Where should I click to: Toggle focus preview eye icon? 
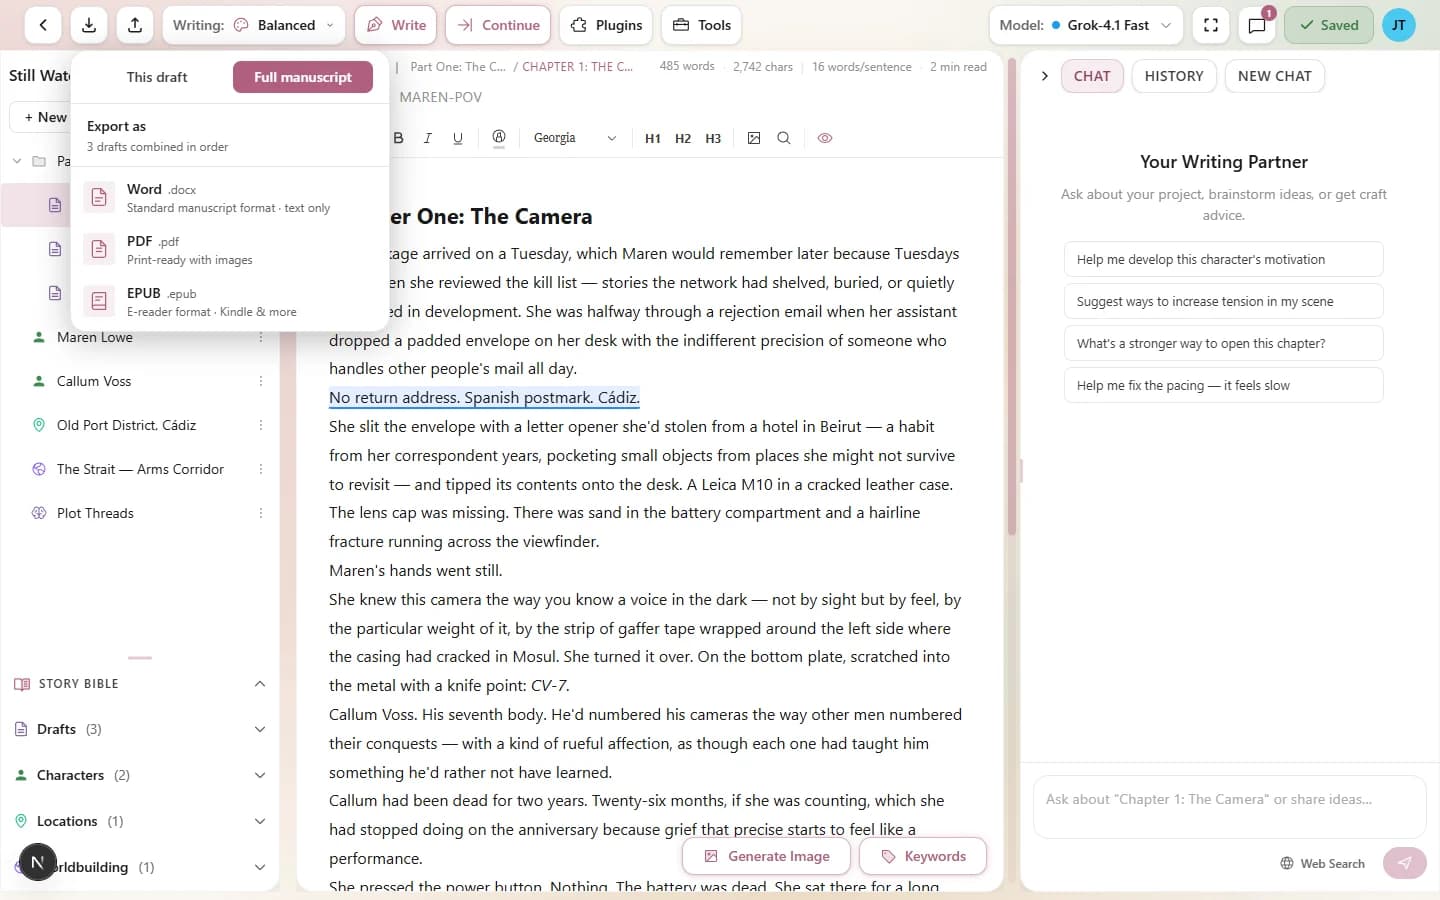[x=825, y=138]
